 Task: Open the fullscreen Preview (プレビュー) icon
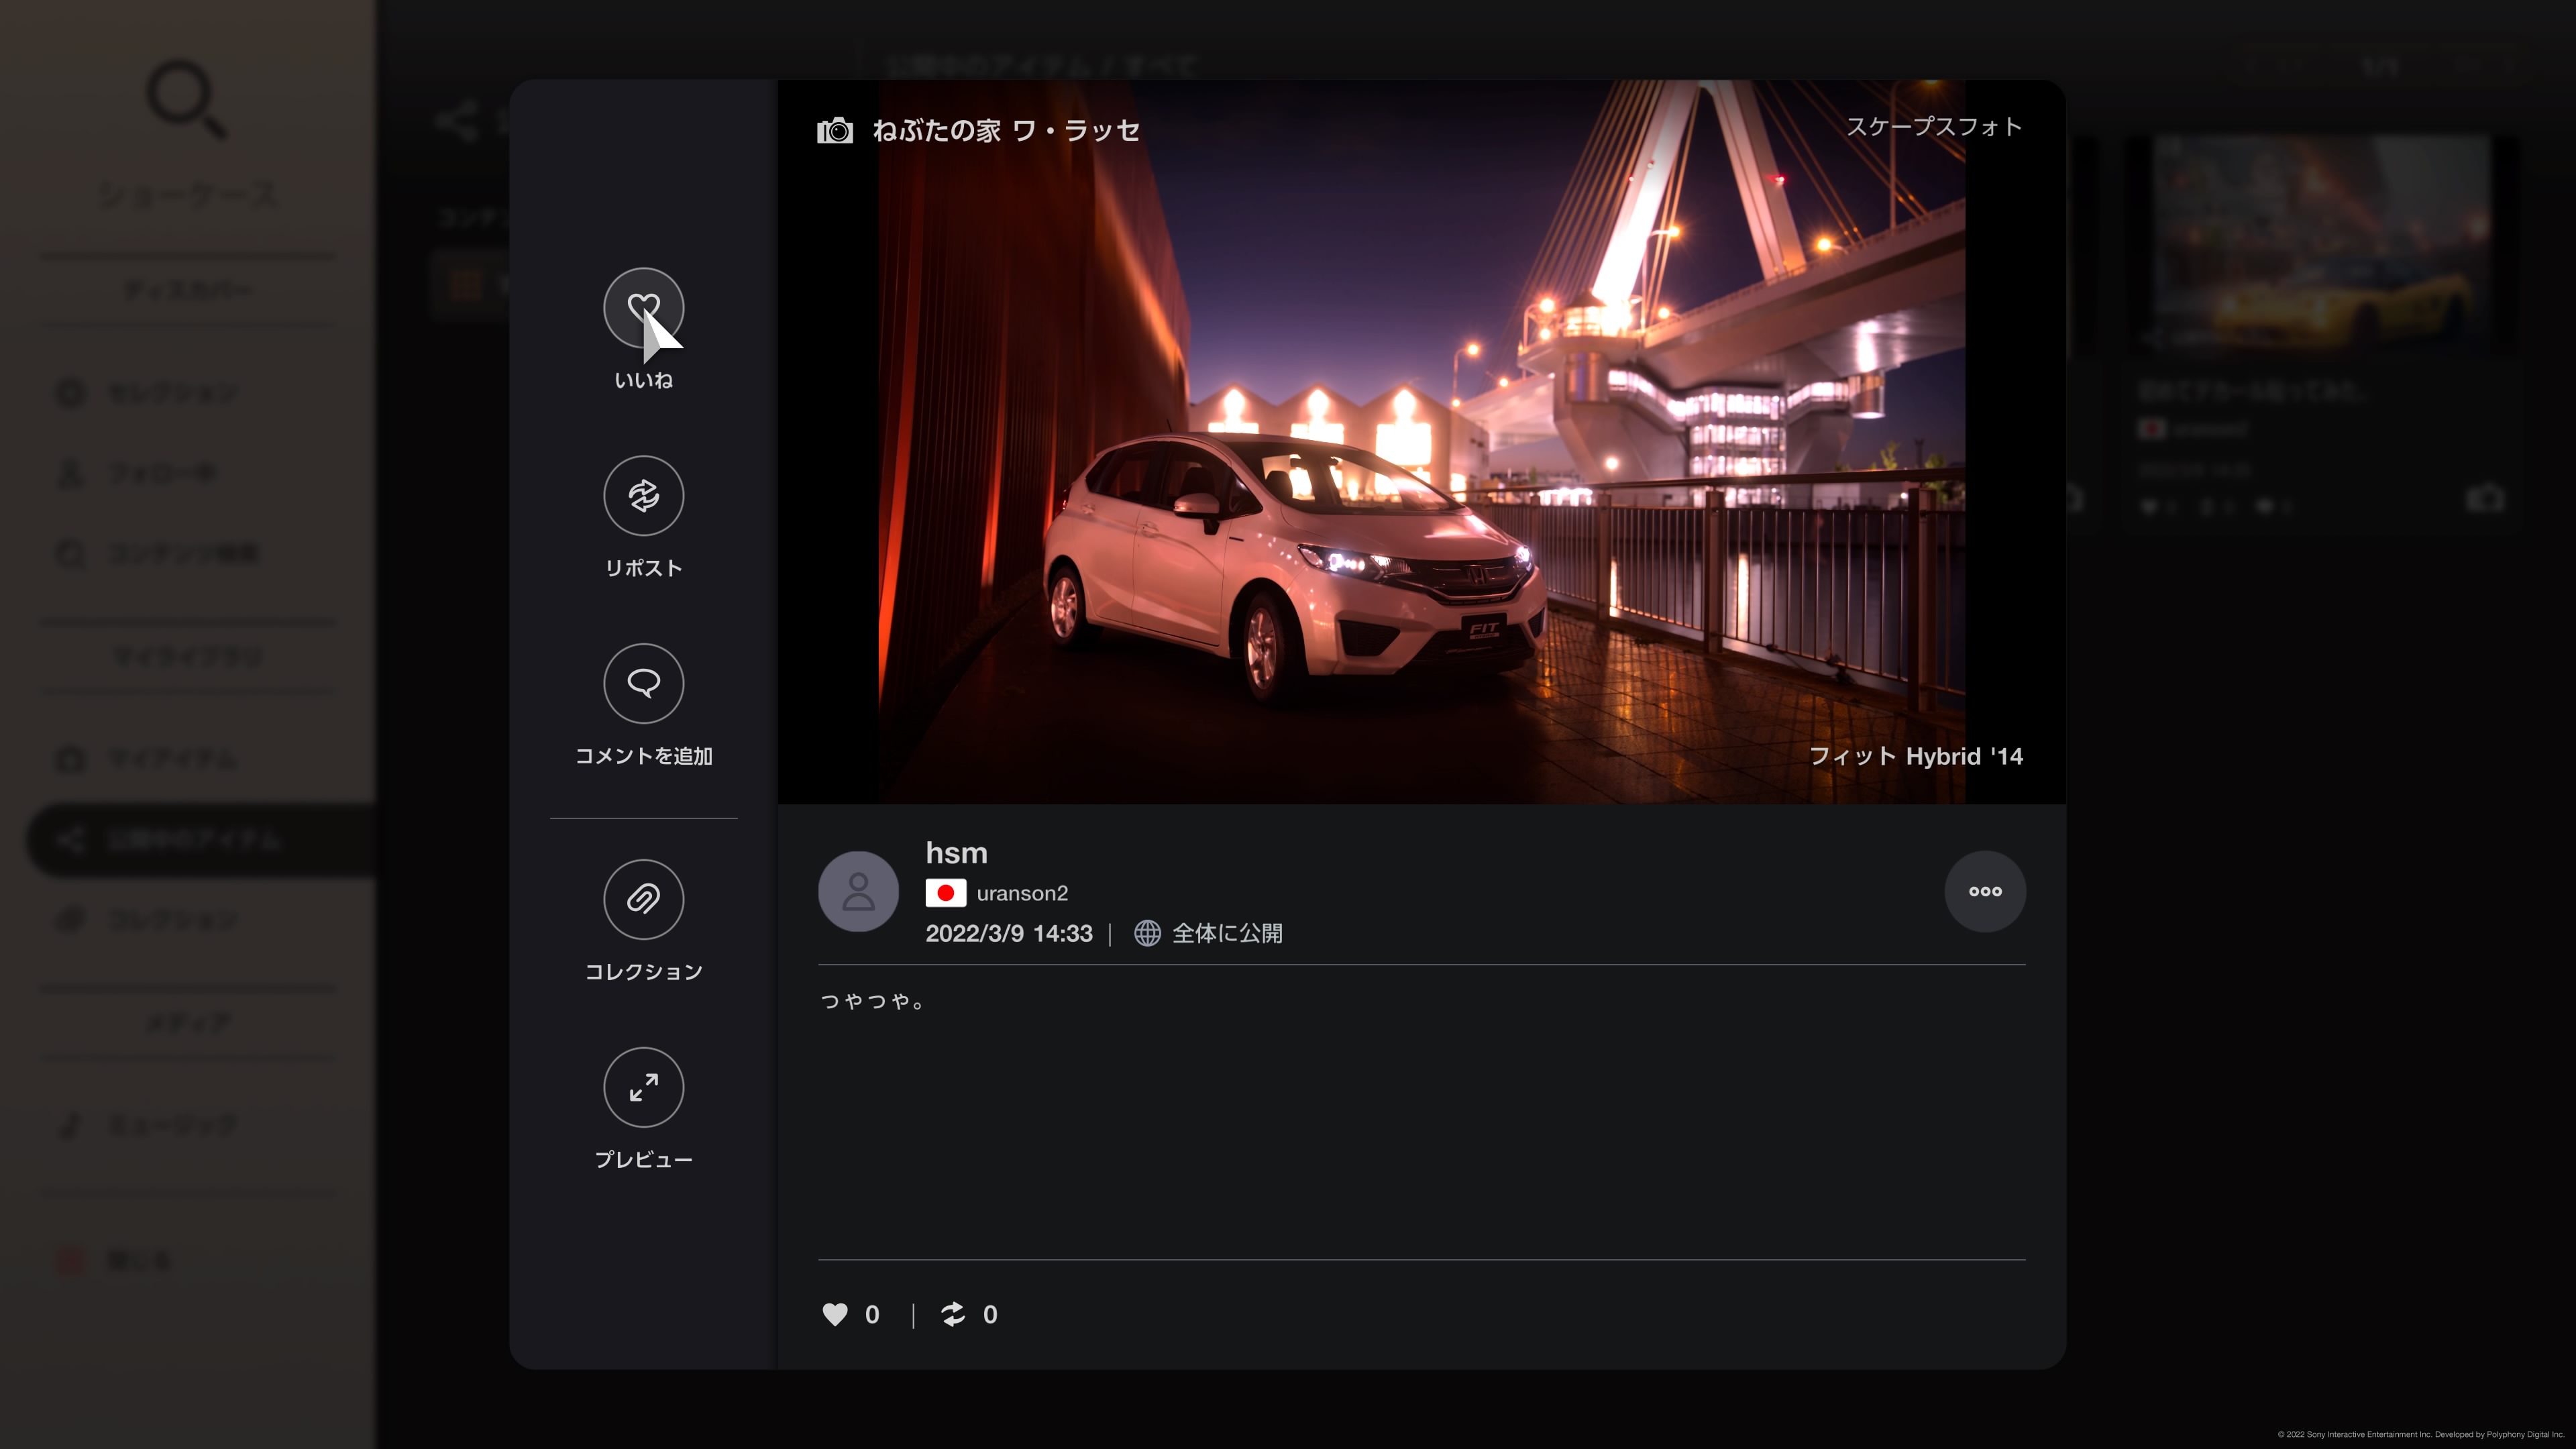tap(643, 1087)
